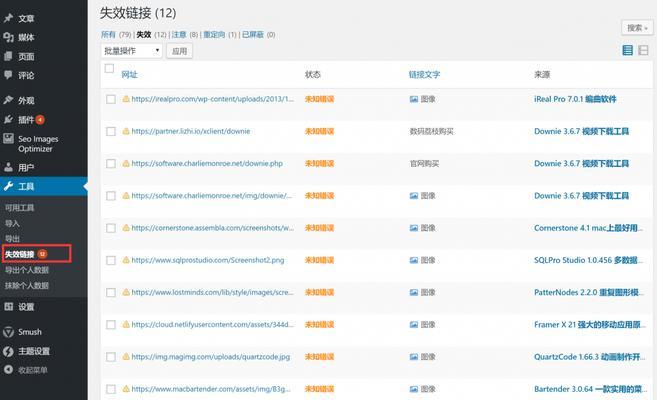Open 抹除个人数据 submenu item

(27, 286)
